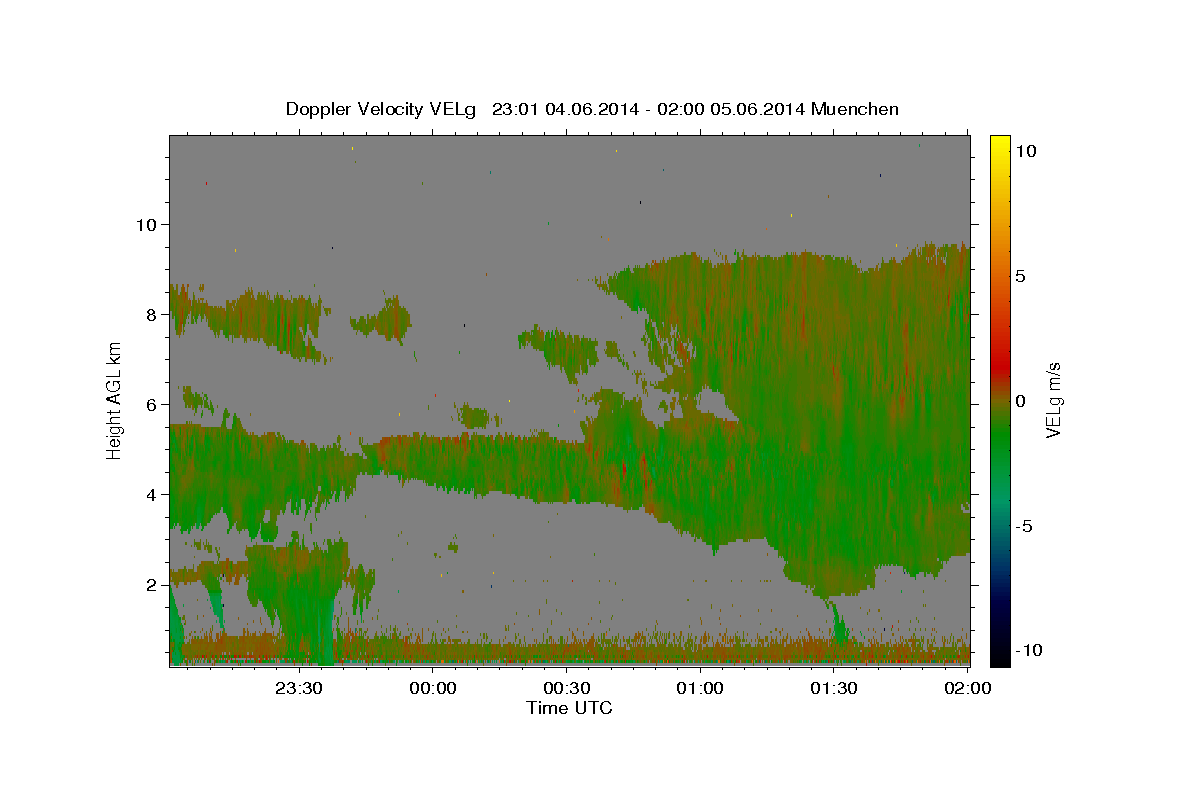The height and width of the screenshot is (800, 1200).
Task: Click the 01:30 time tick label
Action: 834,688
